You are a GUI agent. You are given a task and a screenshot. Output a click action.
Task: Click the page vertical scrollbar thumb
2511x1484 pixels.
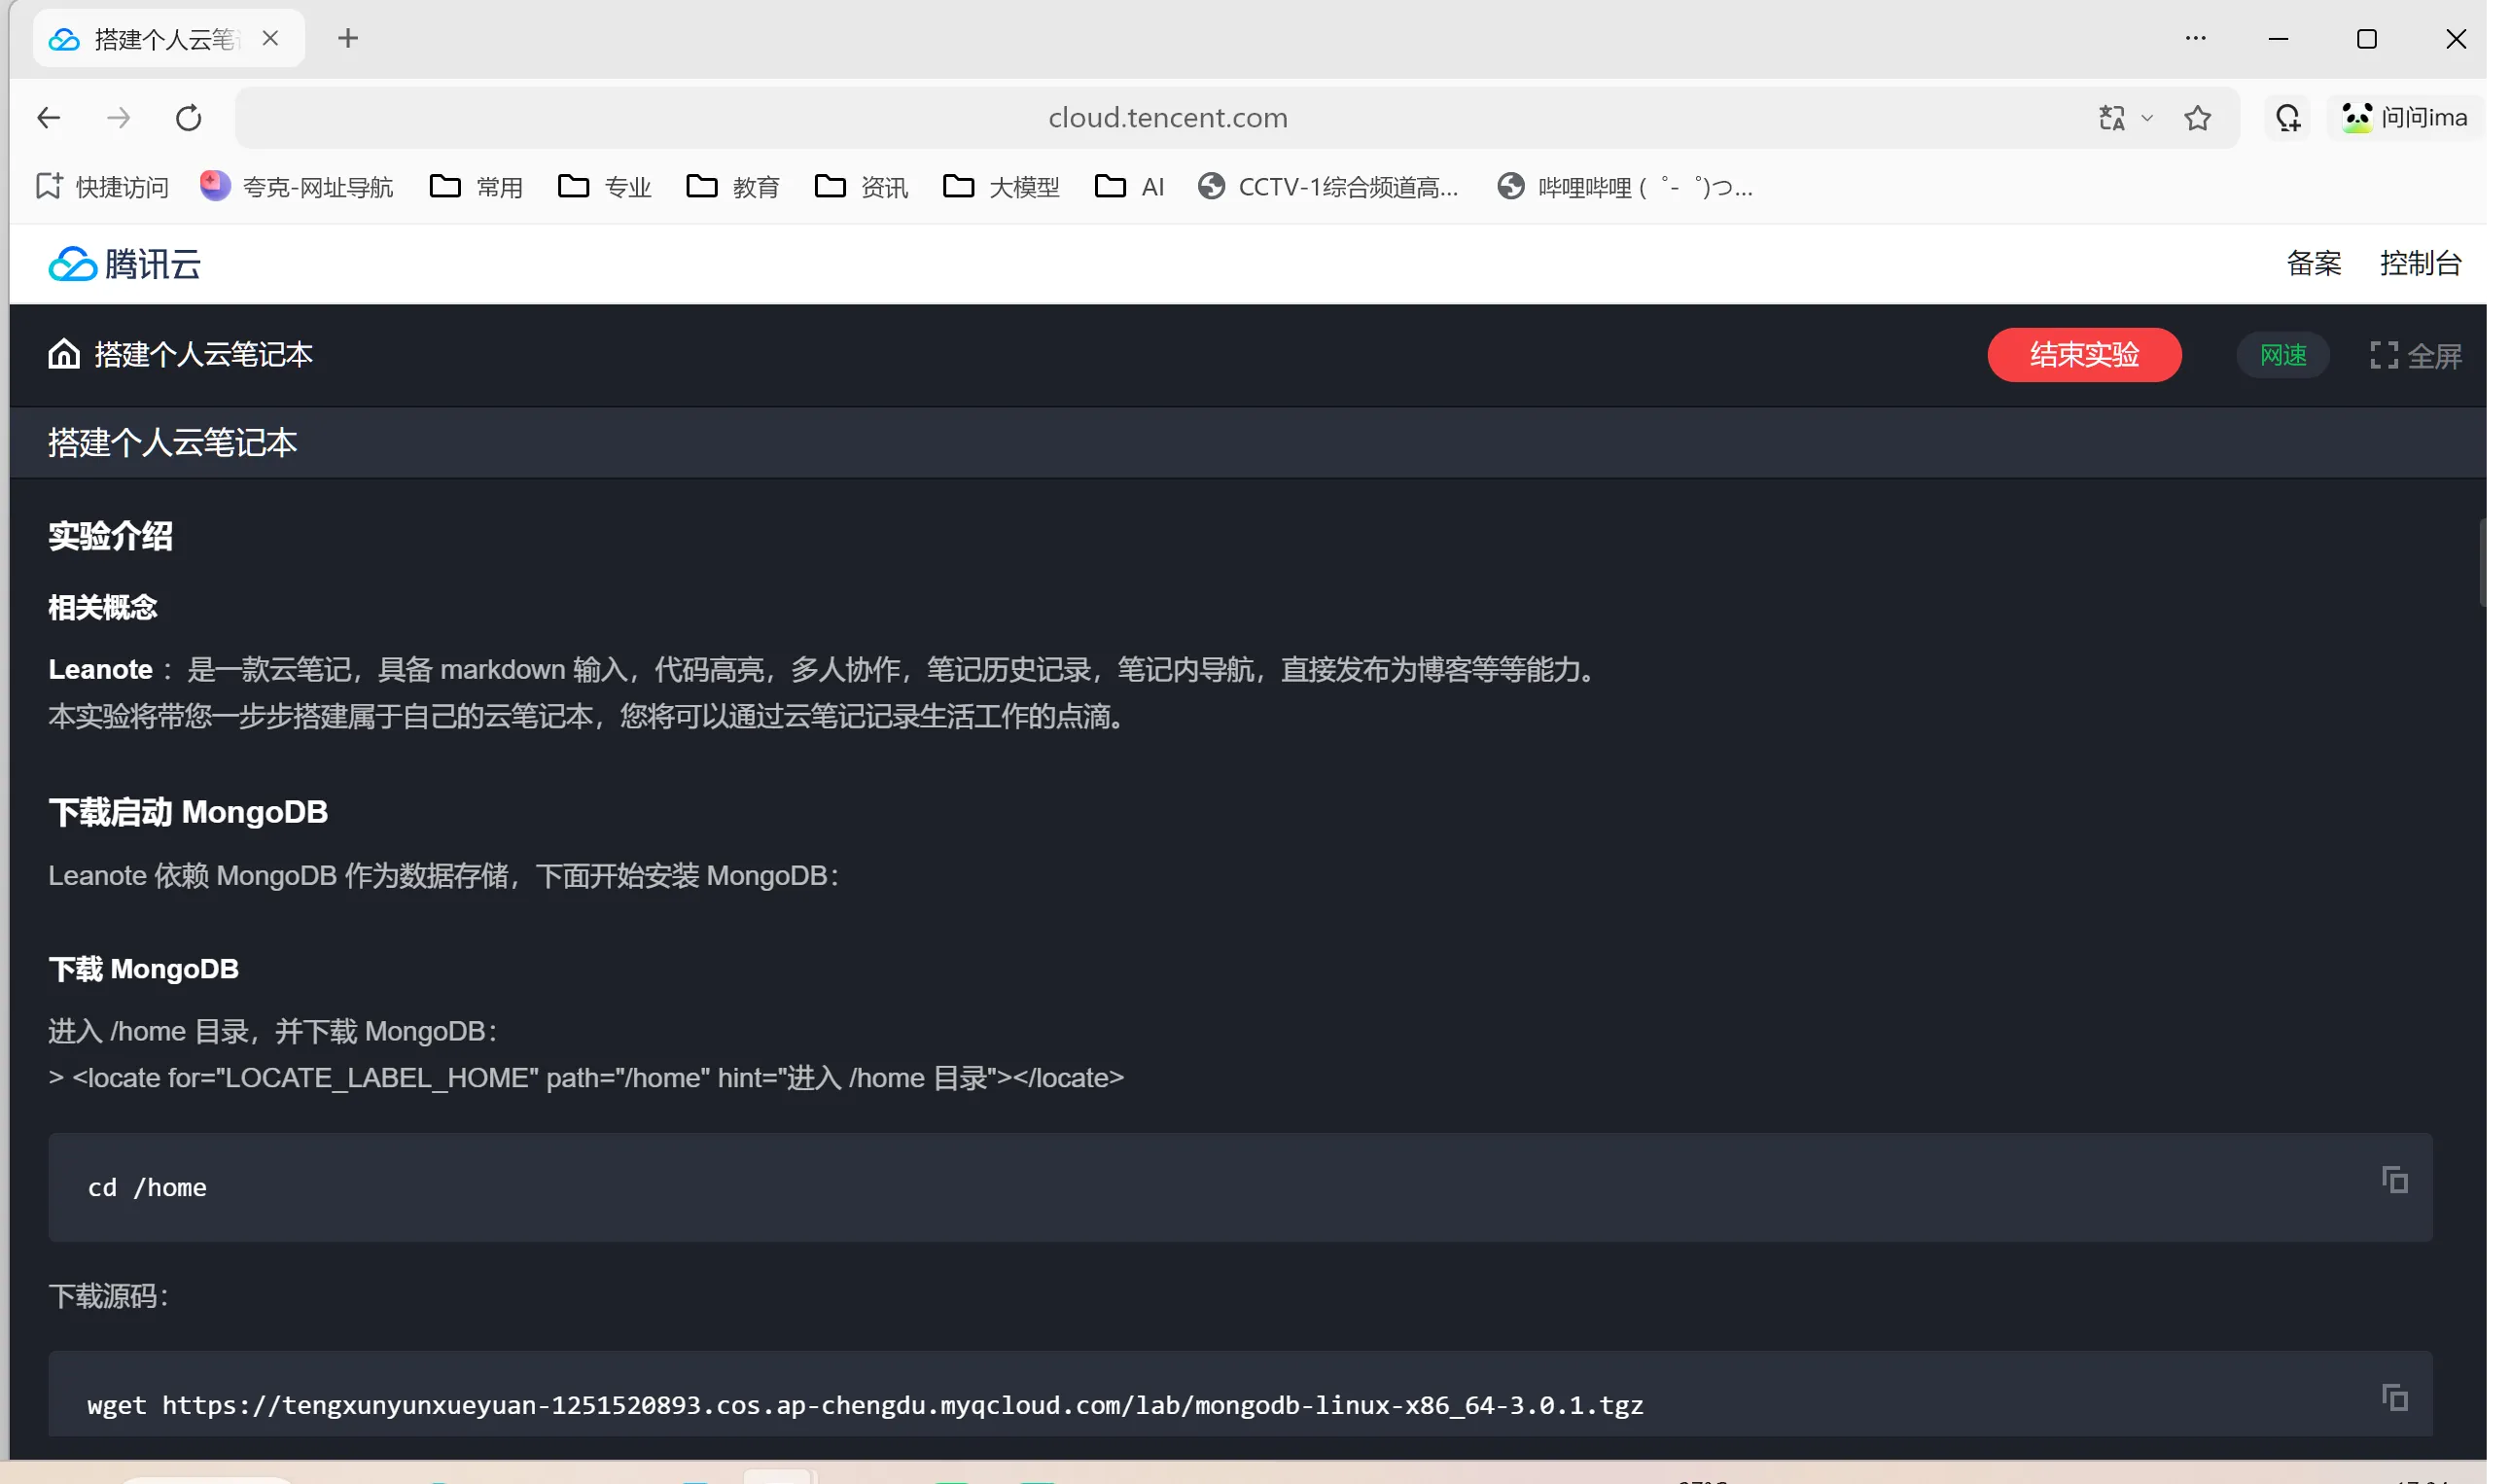click(2482, 563)
